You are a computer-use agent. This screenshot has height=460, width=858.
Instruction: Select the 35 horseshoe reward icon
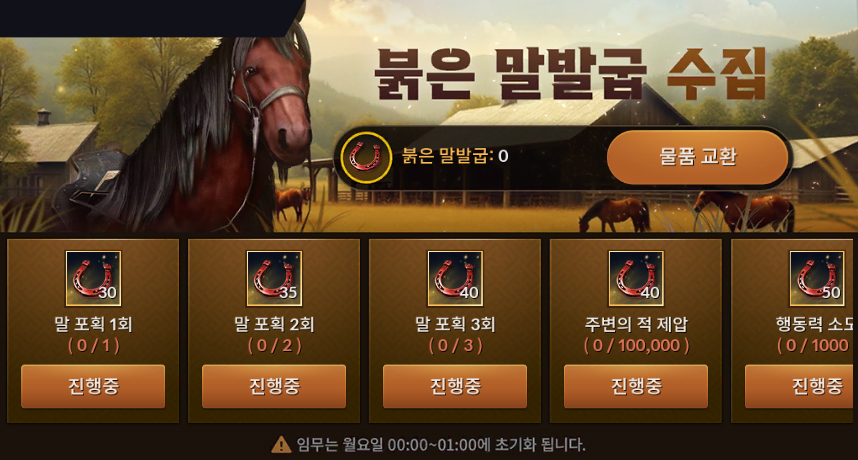click(274, 278)
